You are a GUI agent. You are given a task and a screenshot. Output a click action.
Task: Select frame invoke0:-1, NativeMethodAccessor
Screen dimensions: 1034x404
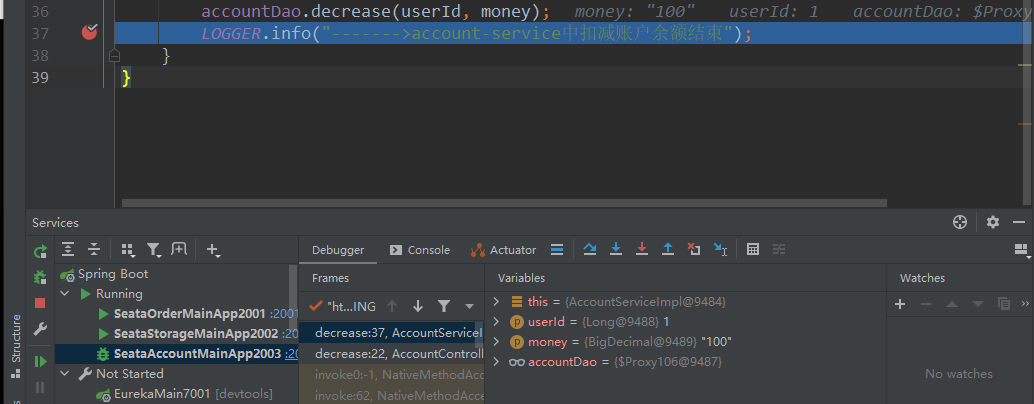[x=391, y=375]
